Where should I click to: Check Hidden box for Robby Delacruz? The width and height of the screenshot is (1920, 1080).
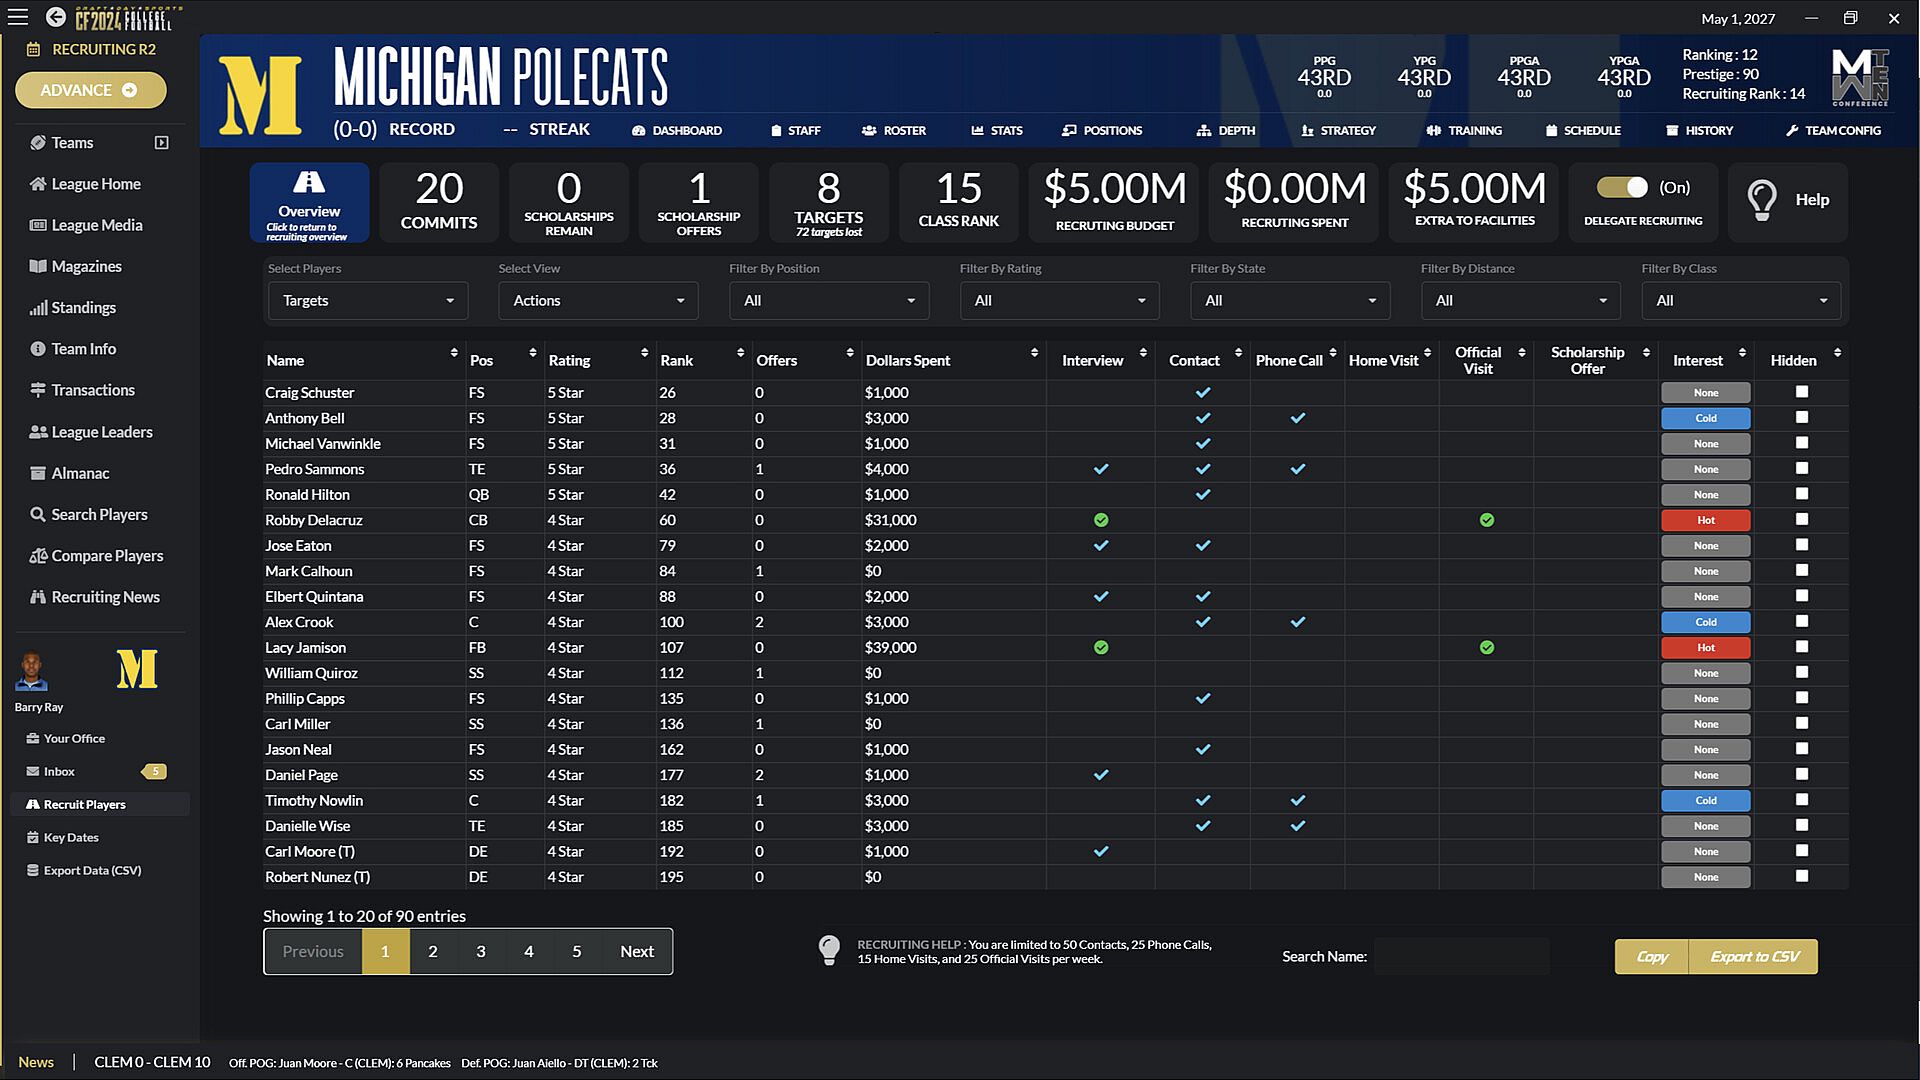1801,519
